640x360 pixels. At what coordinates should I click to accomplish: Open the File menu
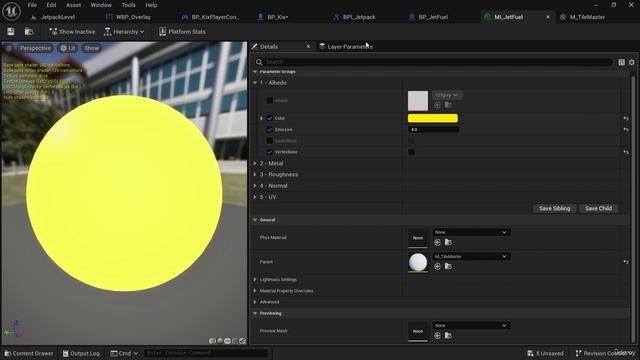(x=32, y=5)
